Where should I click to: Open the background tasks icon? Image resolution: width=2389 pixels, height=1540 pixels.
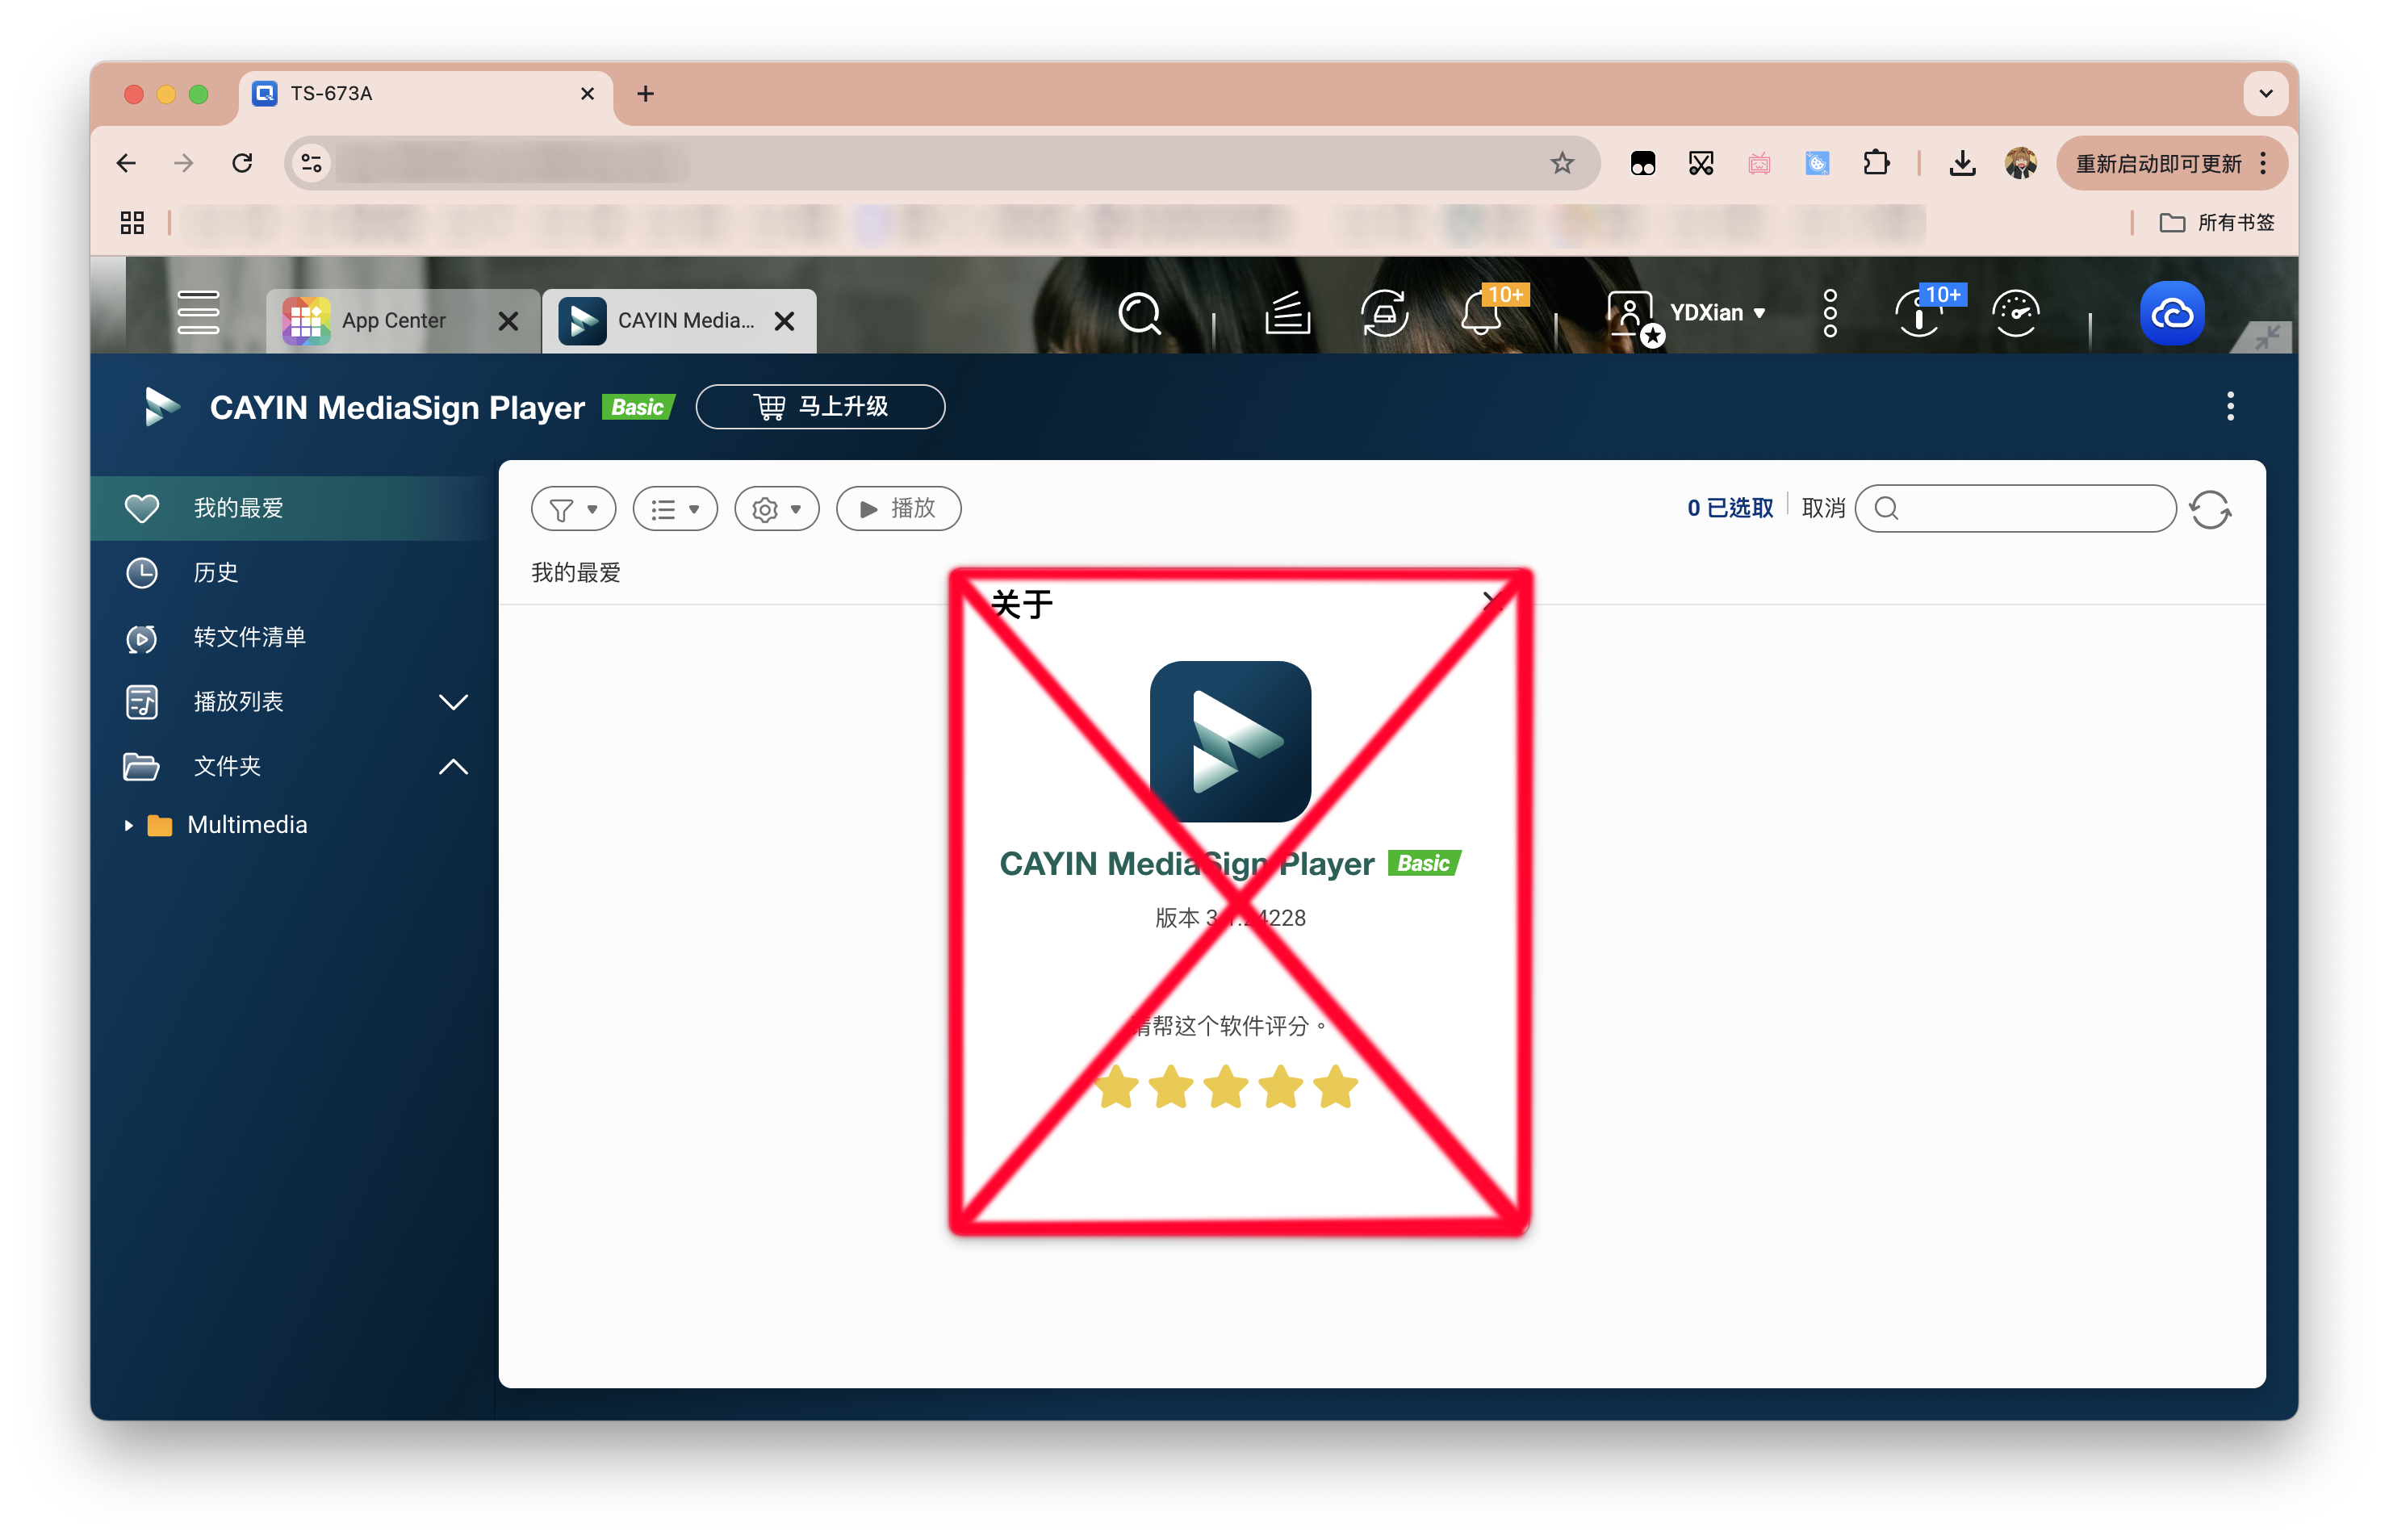tap(1287, 313)
